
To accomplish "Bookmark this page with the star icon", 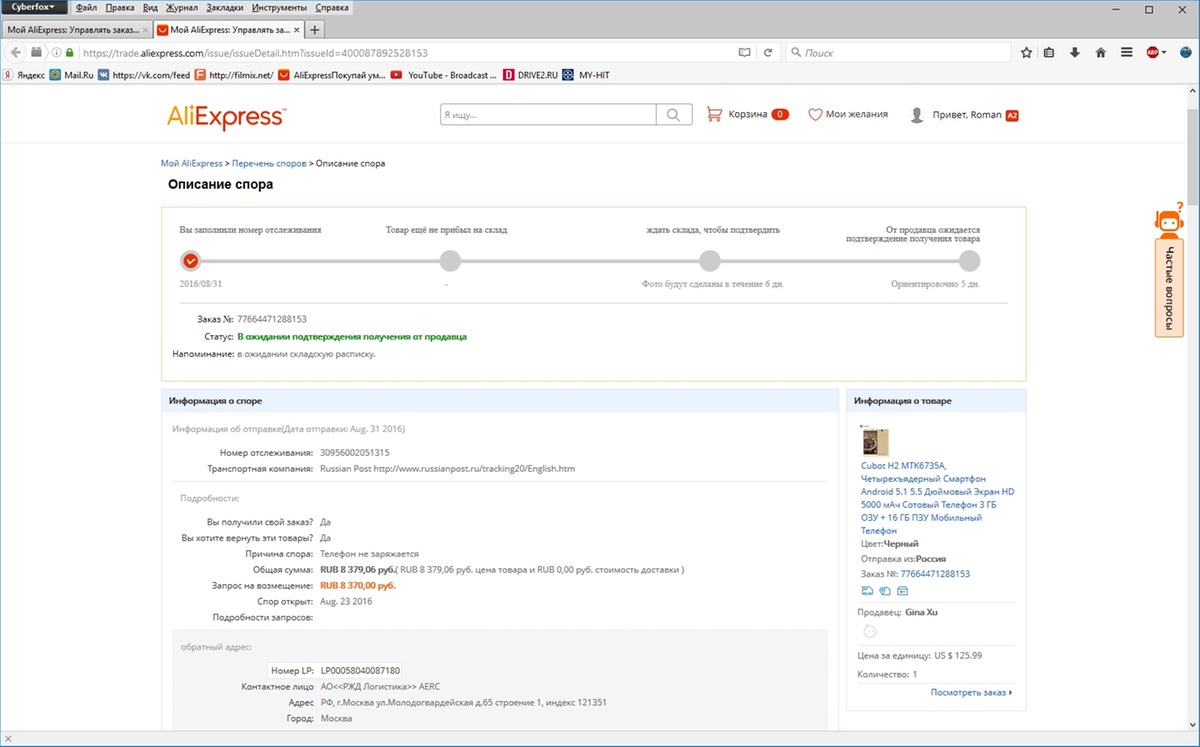I will pos(1026,52).
